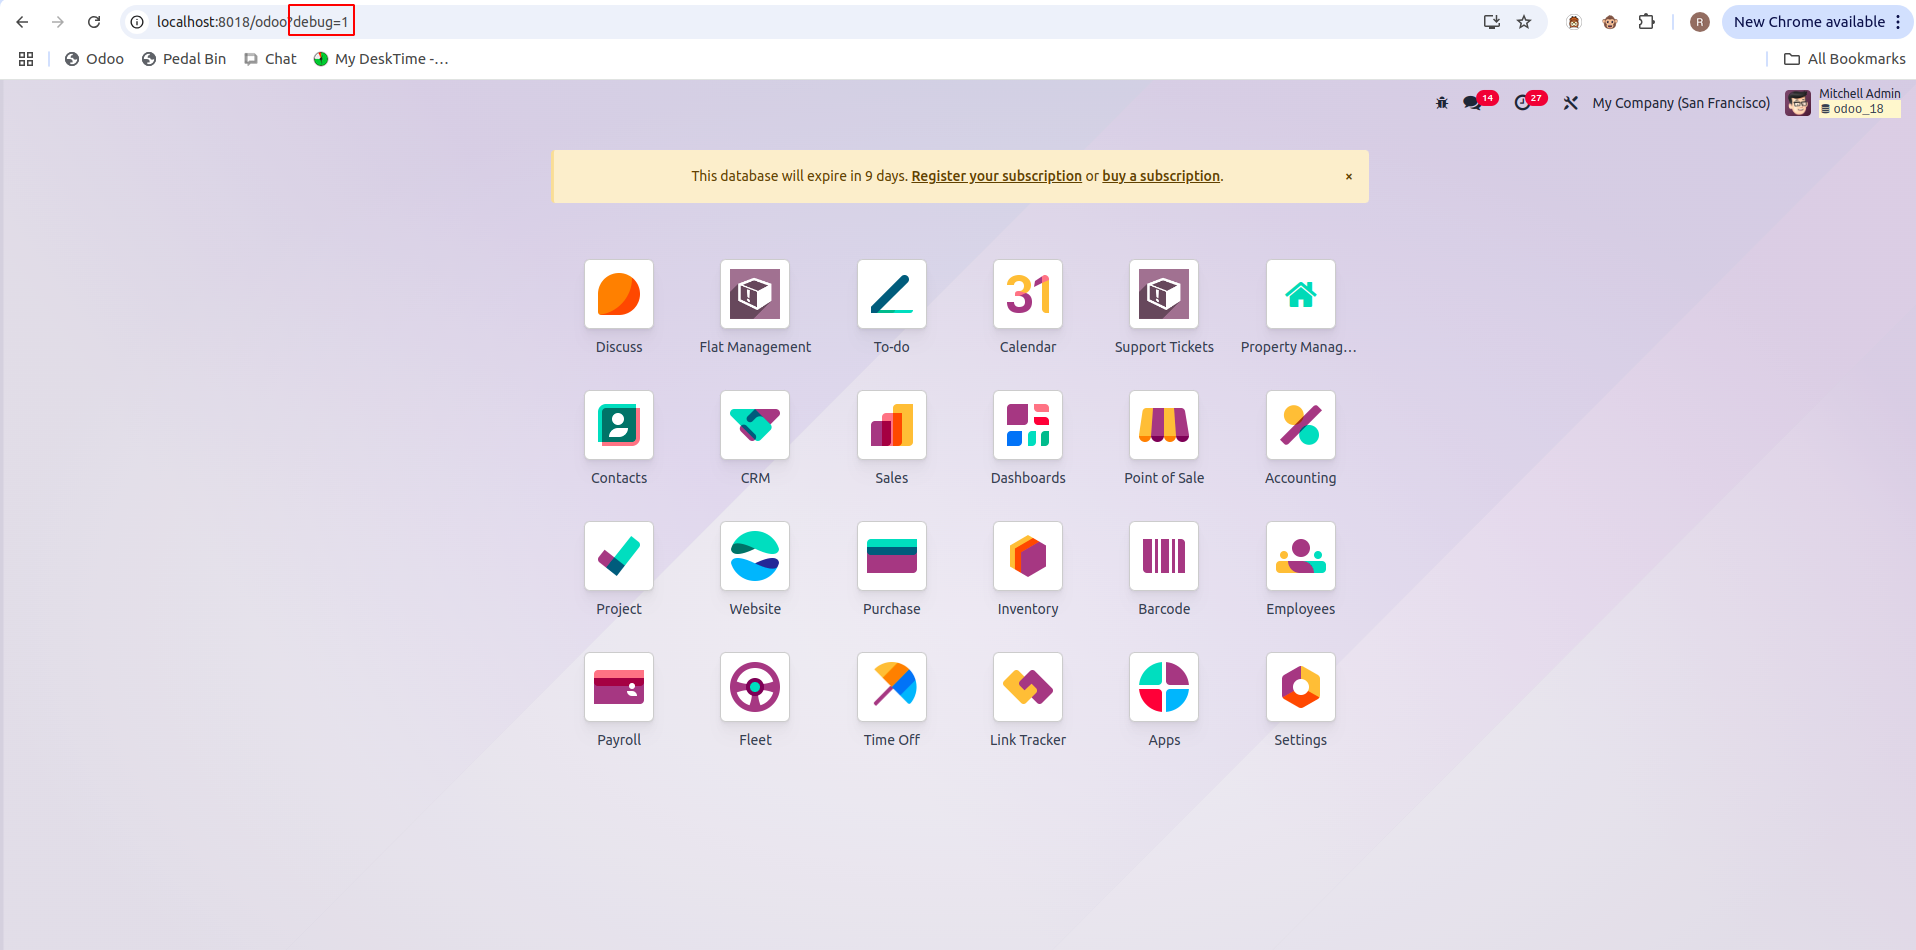Viewport: 1916px width, 950px height.
Task: Open the Employees app
Action: (1301, 556)
